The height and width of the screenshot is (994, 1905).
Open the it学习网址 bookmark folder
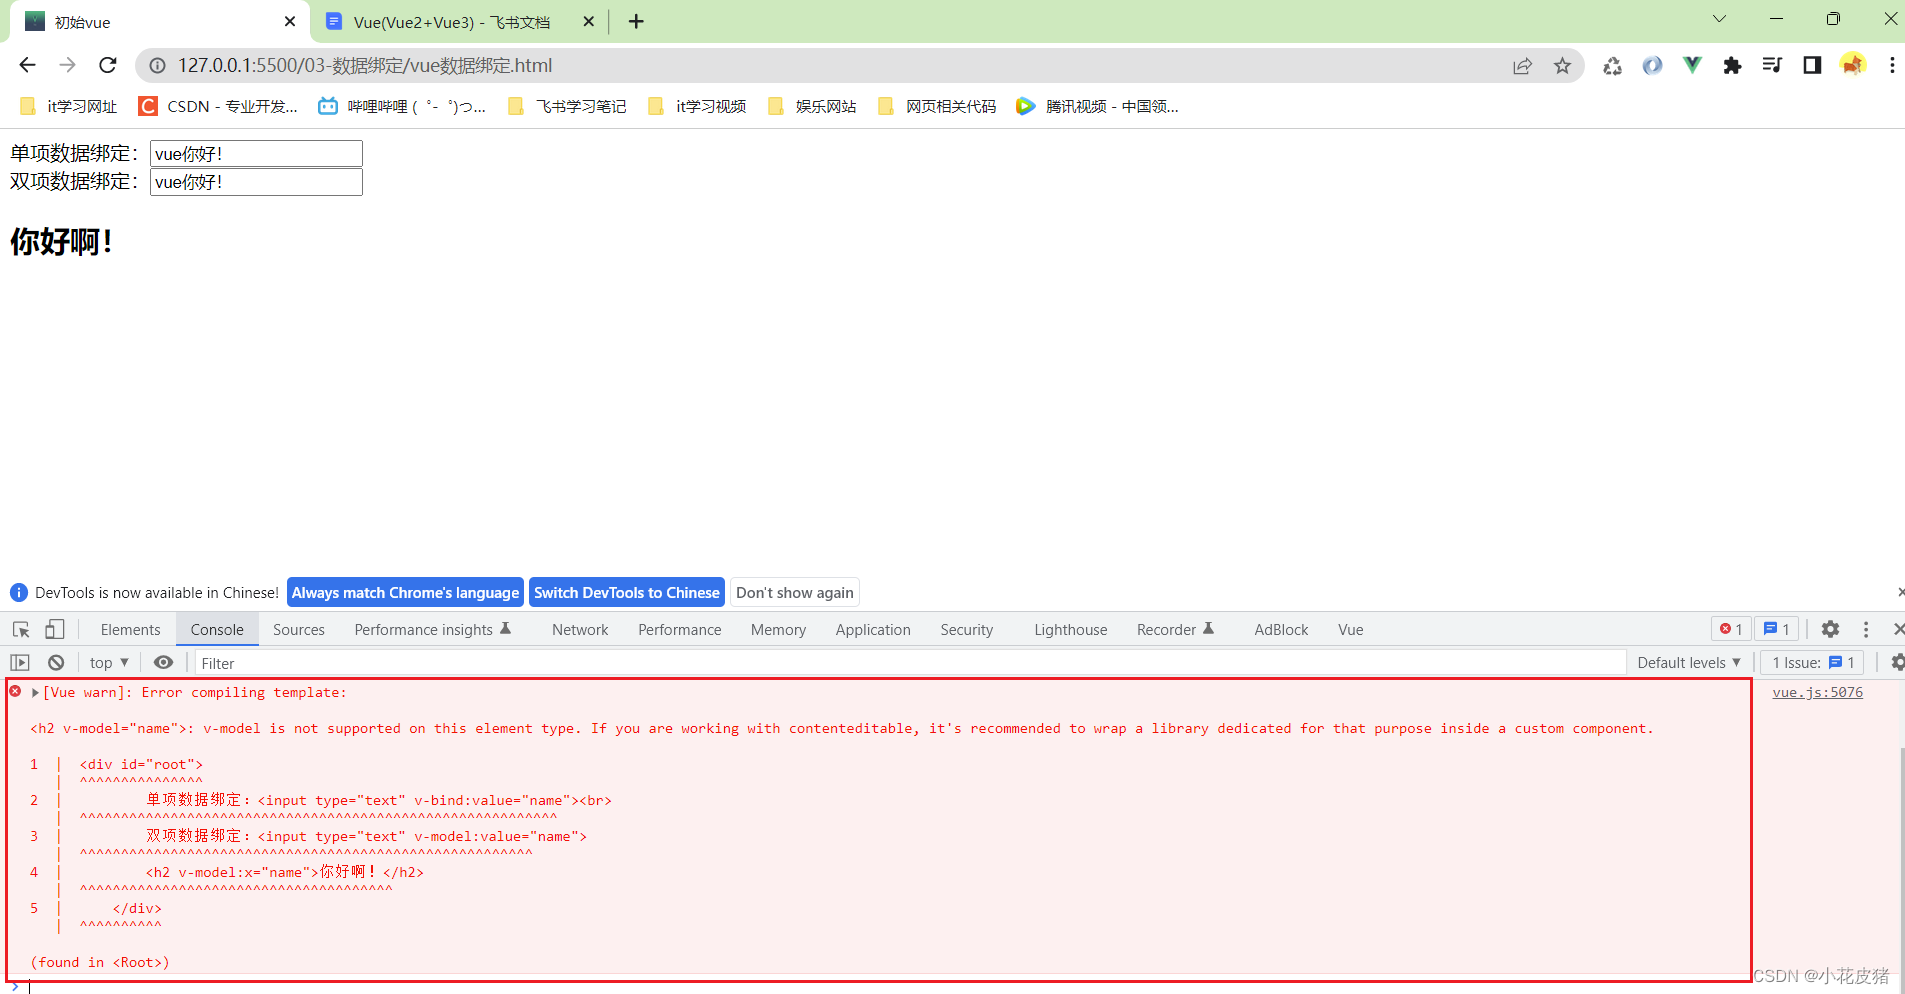click(68, 106)
